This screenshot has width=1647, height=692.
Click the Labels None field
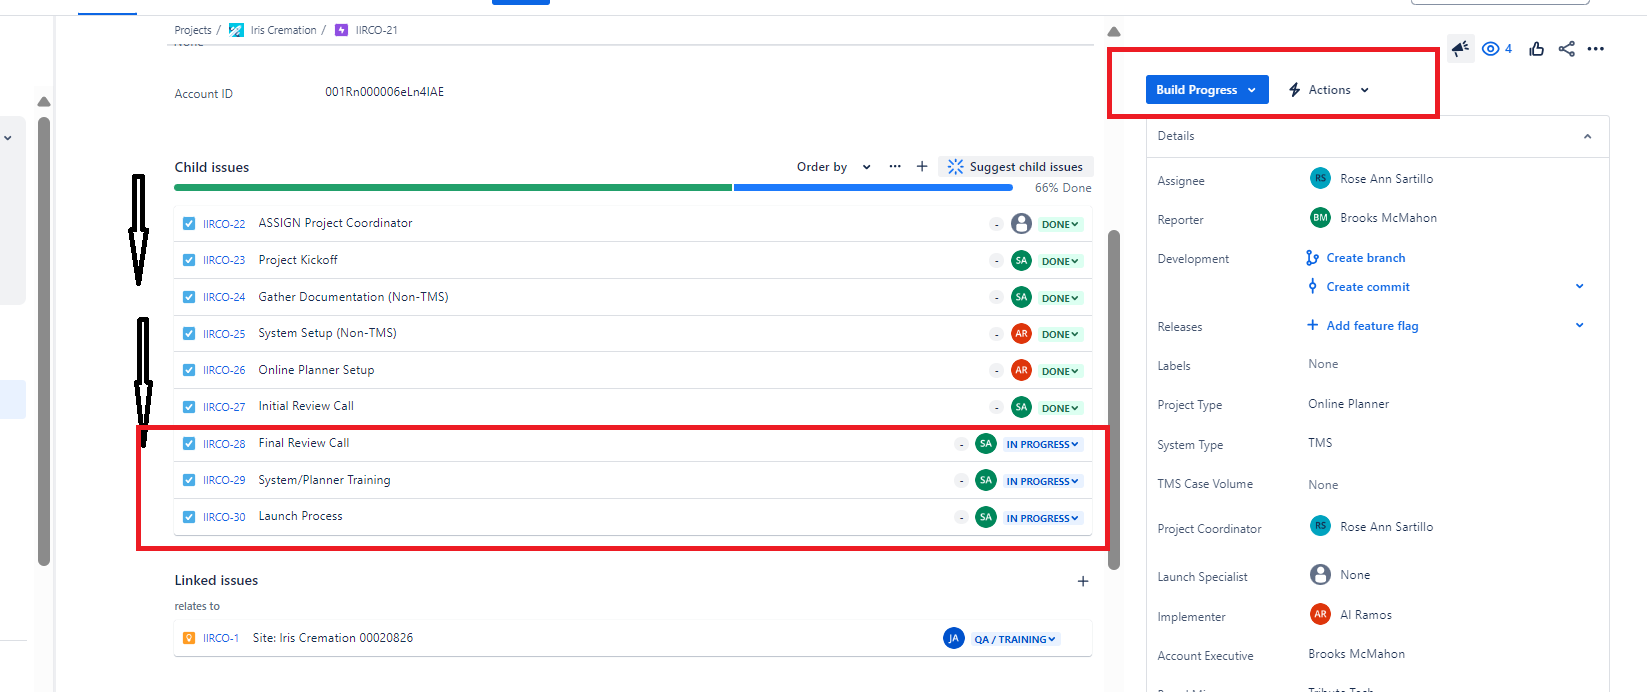click(x=1323, y=364)
